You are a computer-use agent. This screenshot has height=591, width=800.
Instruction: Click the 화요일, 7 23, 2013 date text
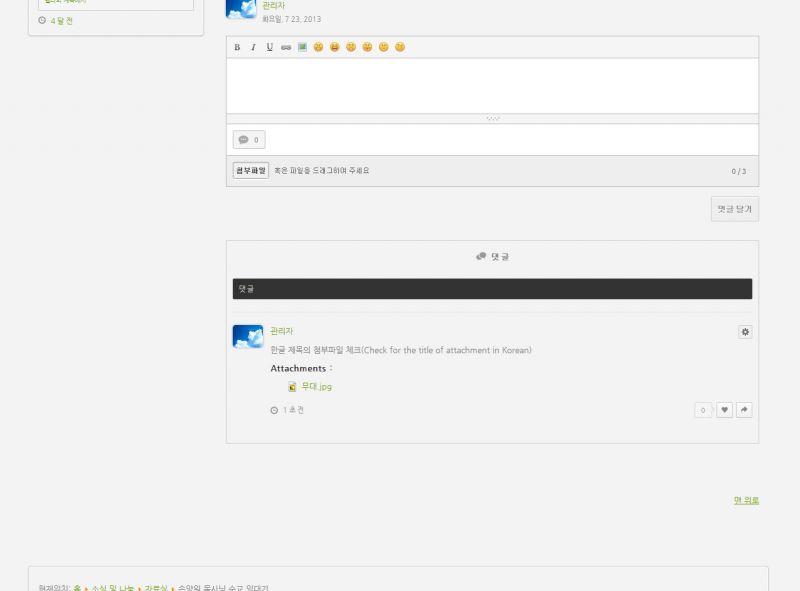[x=291, y=19]
